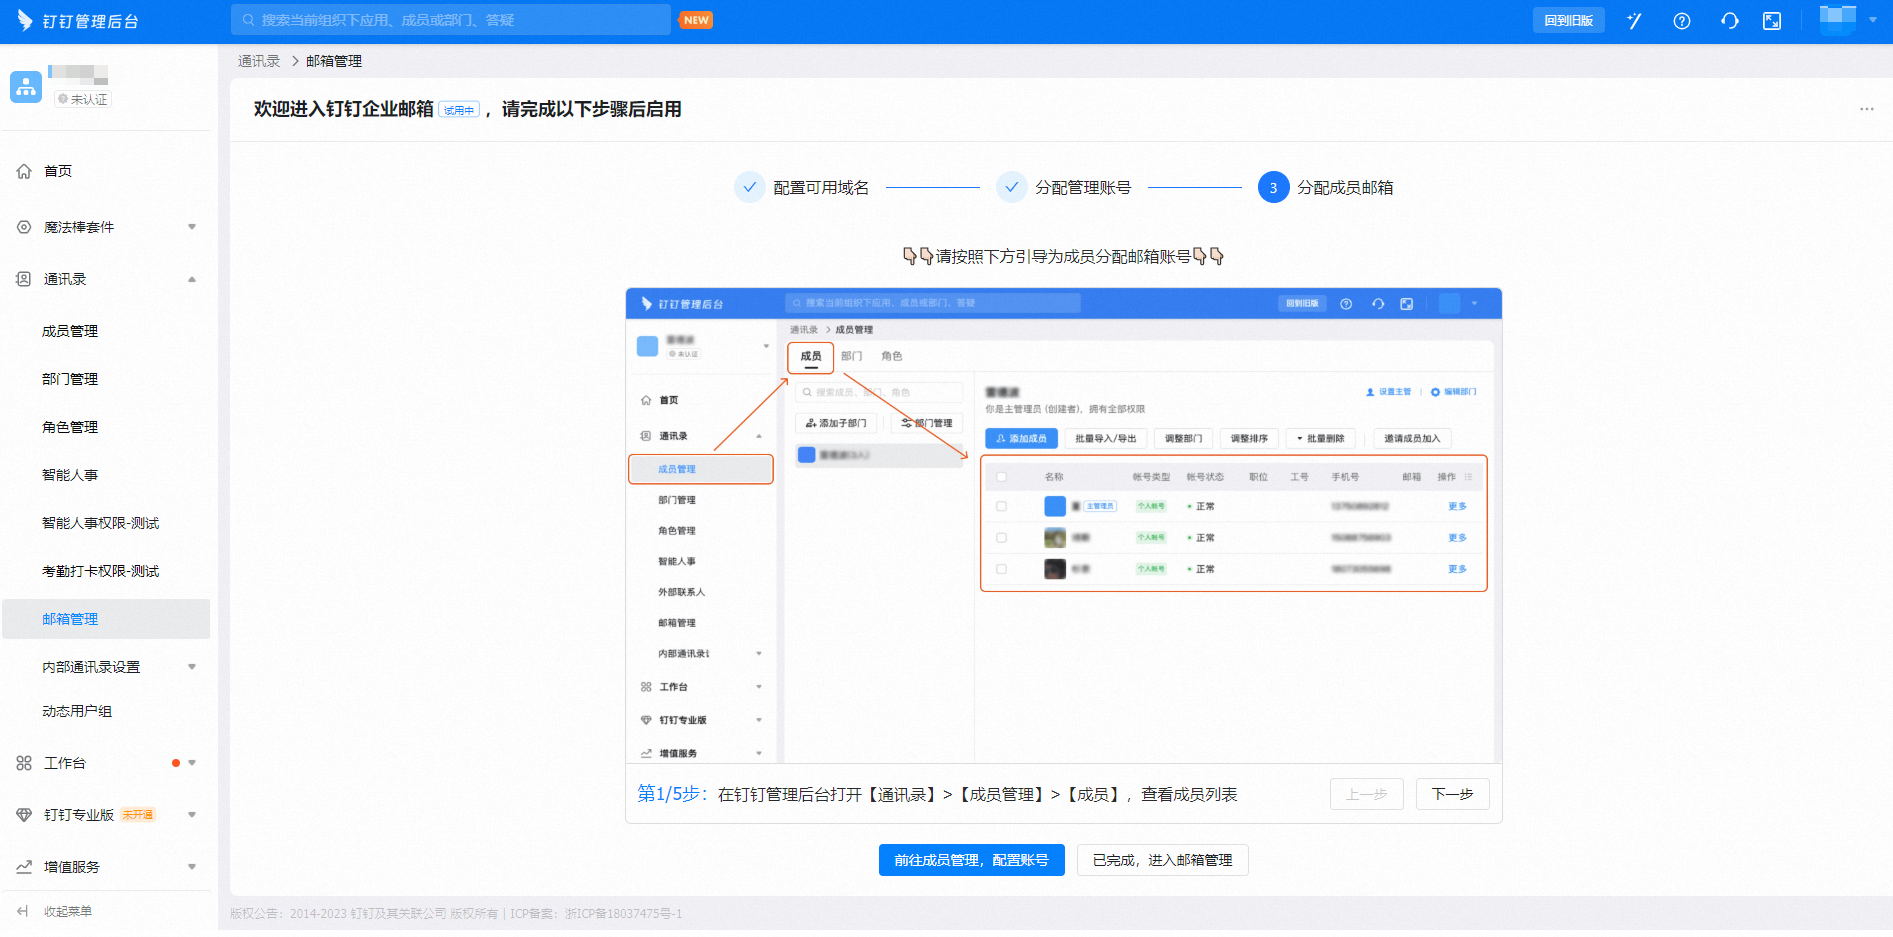Click the 未认证 badge
Viewport: 1893px width, 937px height.
(82, 99)
